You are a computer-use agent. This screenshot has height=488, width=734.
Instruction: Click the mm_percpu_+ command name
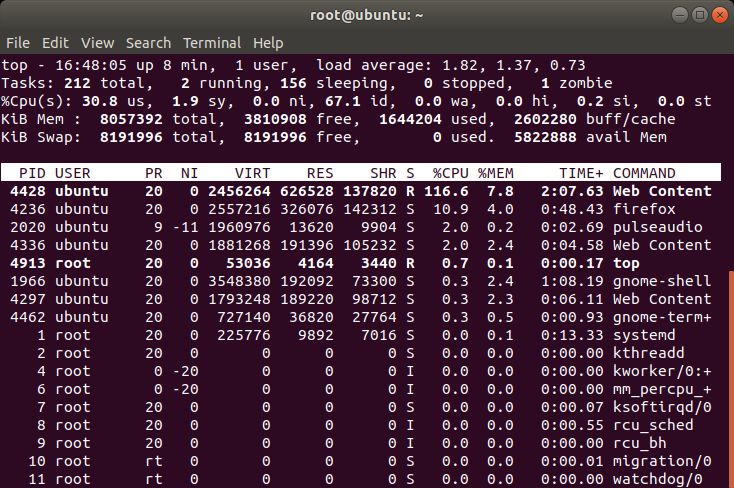[662, 389]
